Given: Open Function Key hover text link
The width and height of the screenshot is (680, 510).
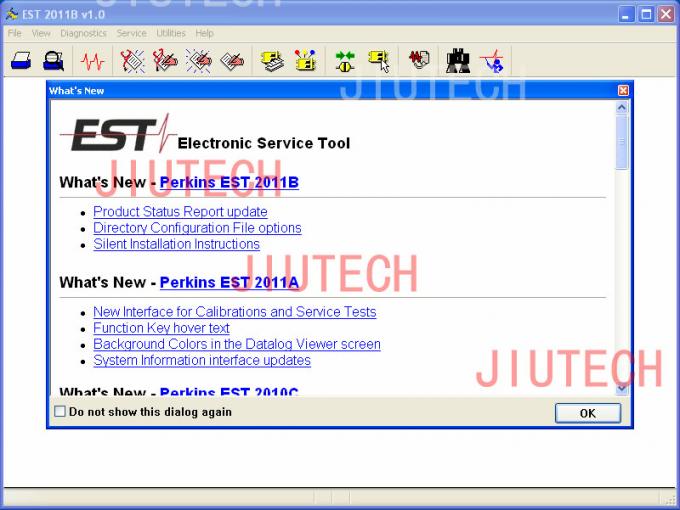Looking at the screenshot, I should pos(161,328).
